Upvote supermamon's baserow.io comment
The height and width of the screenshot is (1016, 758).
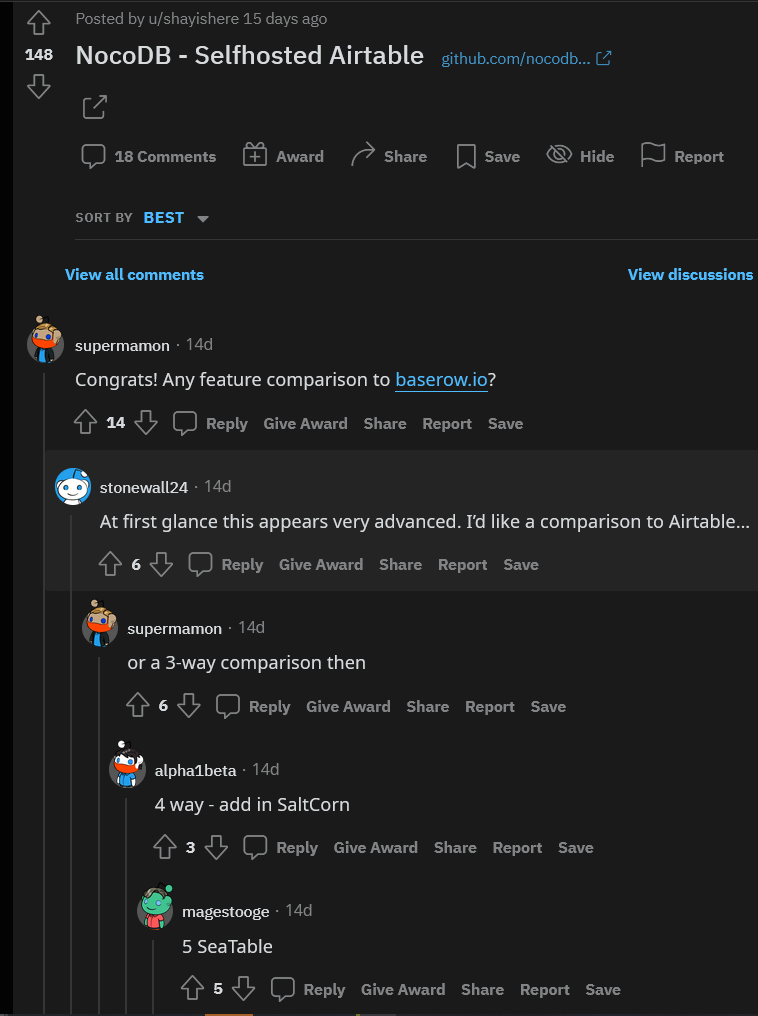pyautogui.click(x=86, y=423)
